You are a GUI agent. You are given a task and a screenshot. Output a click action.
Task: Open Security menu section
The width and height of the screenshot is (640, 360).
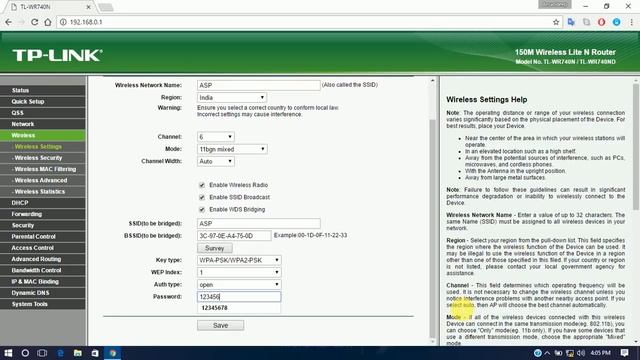pyautogui.click(x=43, y=225)
